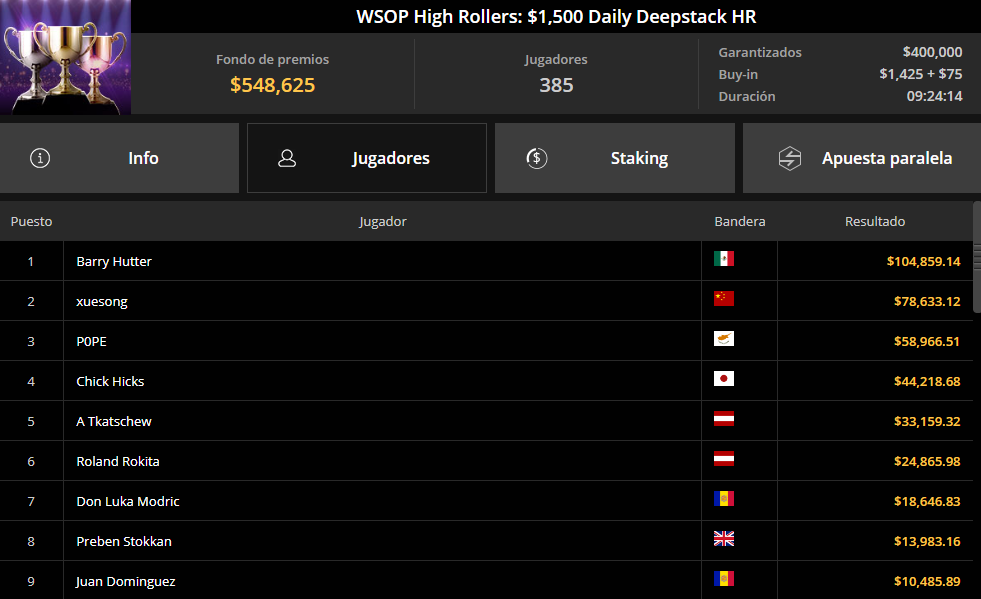Click the Mexico flag next to Barry Hutter

click(724, 259)
